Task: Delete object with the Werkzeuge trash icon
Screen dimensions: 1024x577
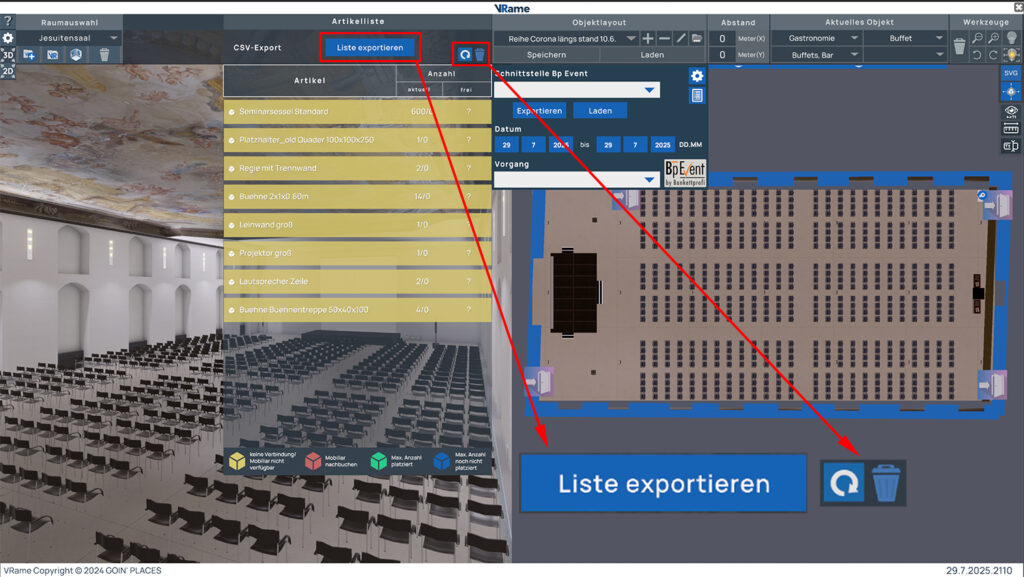Action: (x=959, y=46)
